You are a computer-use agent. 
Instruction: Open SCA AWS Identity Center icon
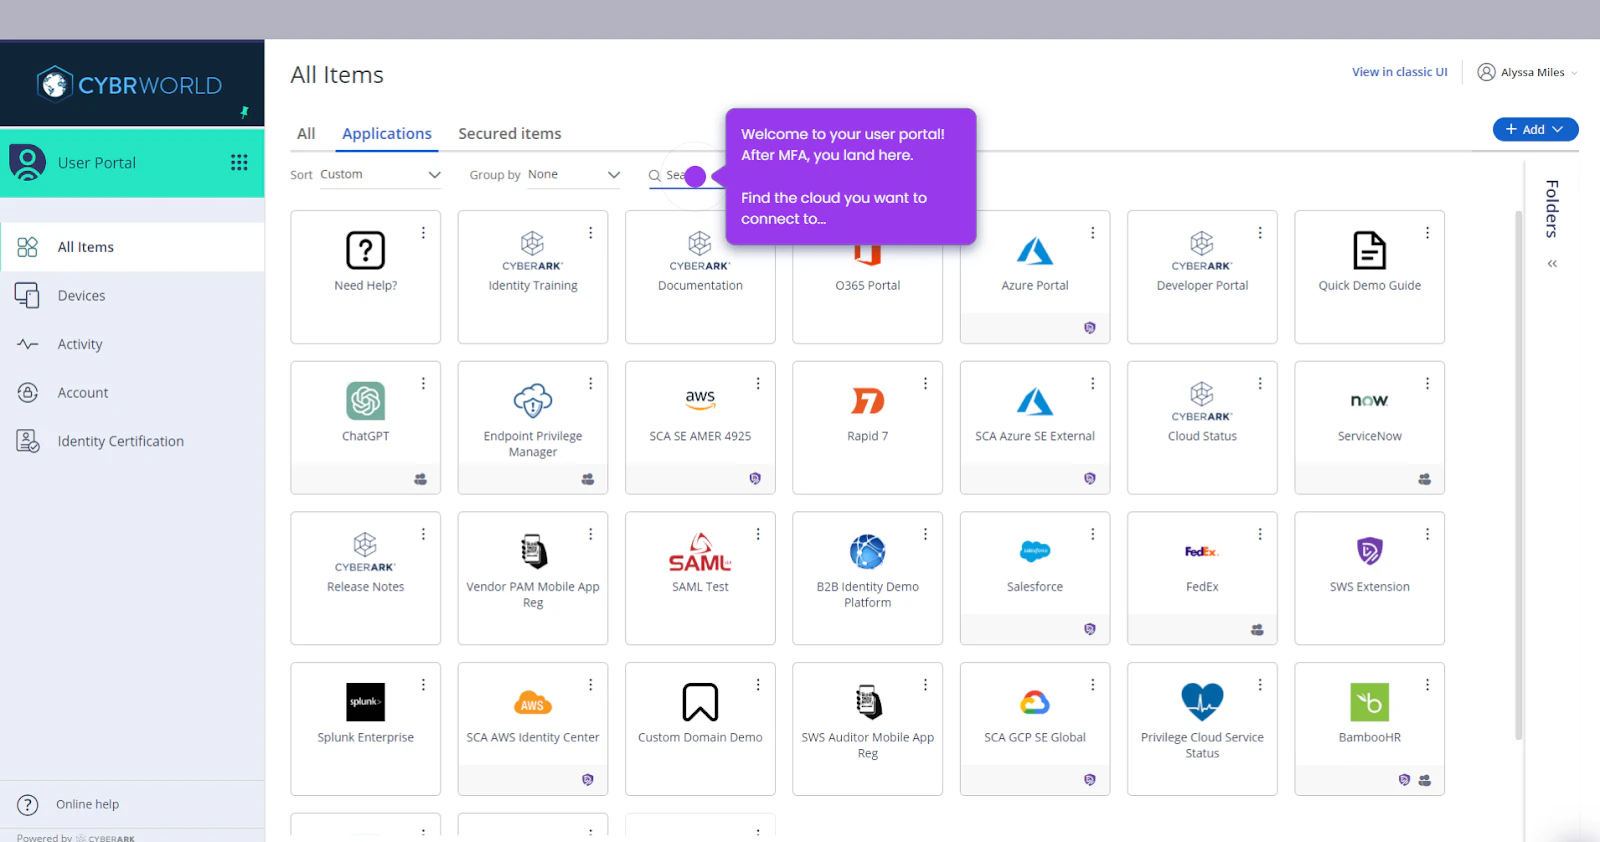coord(533,703)
